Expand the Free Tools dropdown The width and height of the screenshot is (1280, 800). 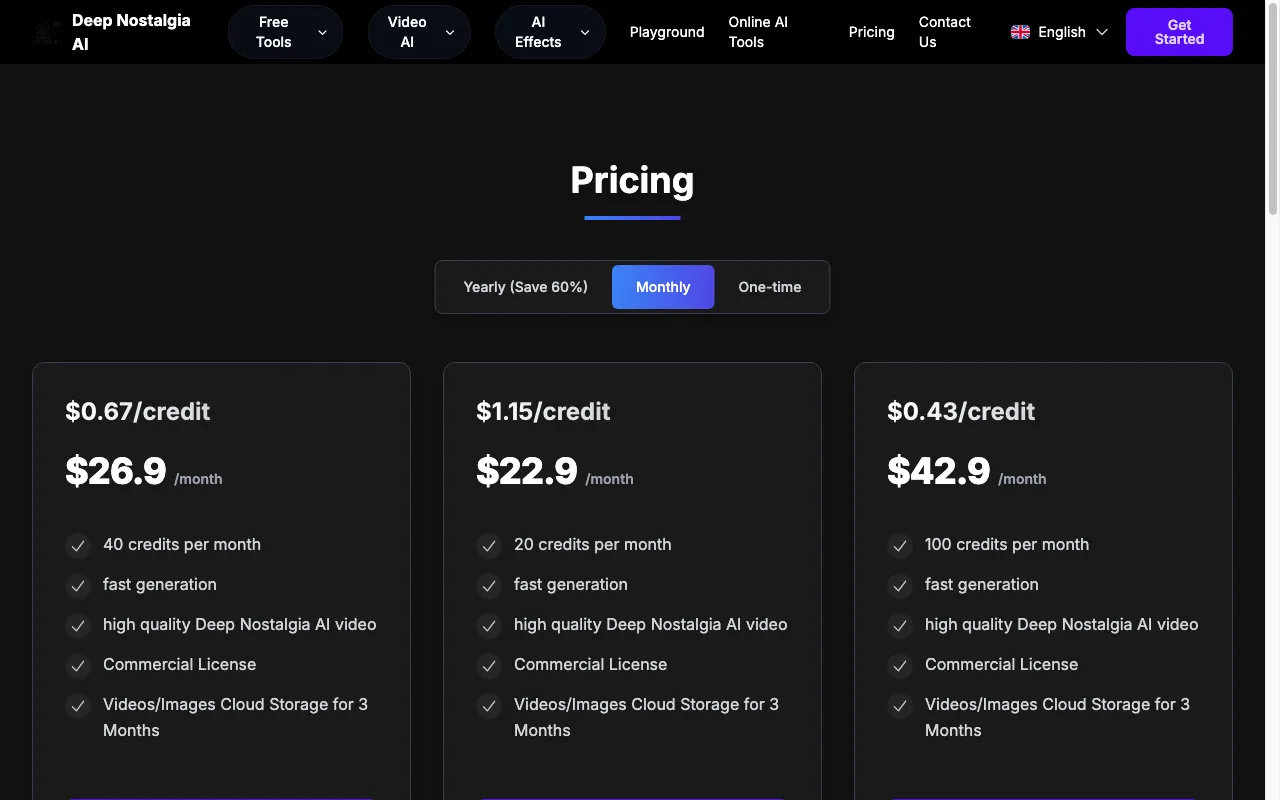click(285, 32)
